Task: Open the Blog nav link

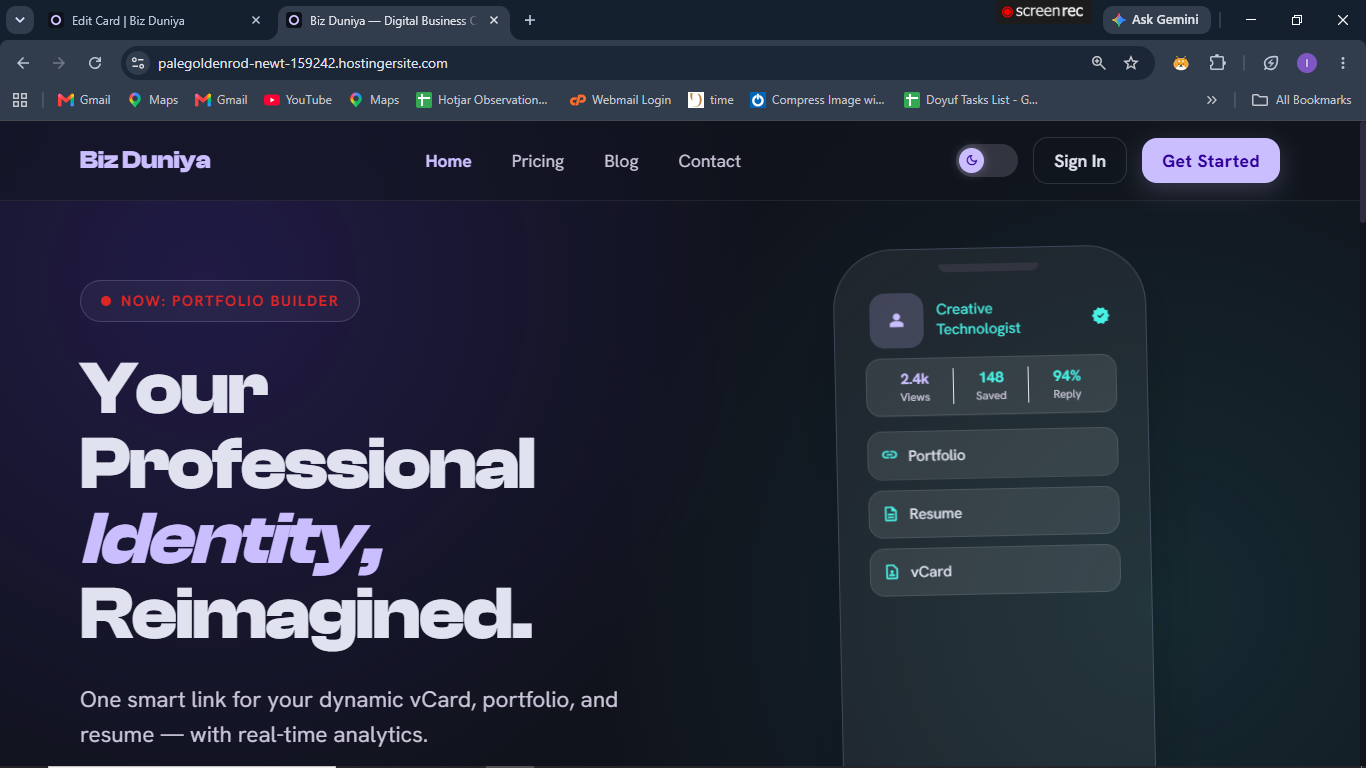Action: click(621, 161)
